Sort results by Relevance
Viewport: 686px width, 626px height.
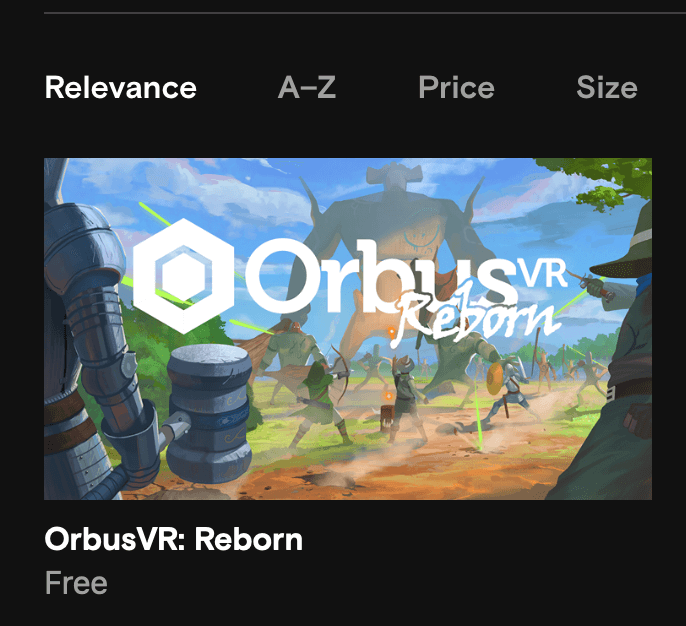click(120, 87)
